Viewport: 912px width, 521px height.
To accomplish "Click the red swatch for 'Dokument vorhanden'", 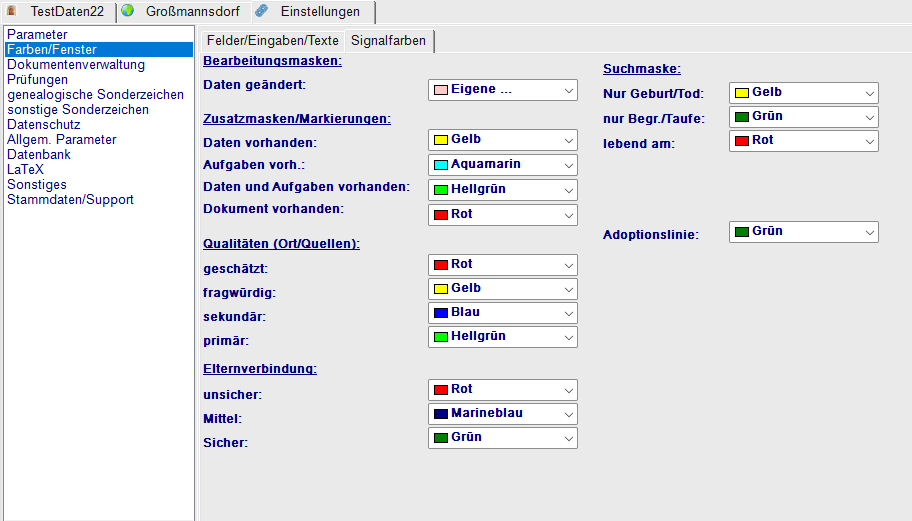I will pyautogui.click(x=440, y=215).
